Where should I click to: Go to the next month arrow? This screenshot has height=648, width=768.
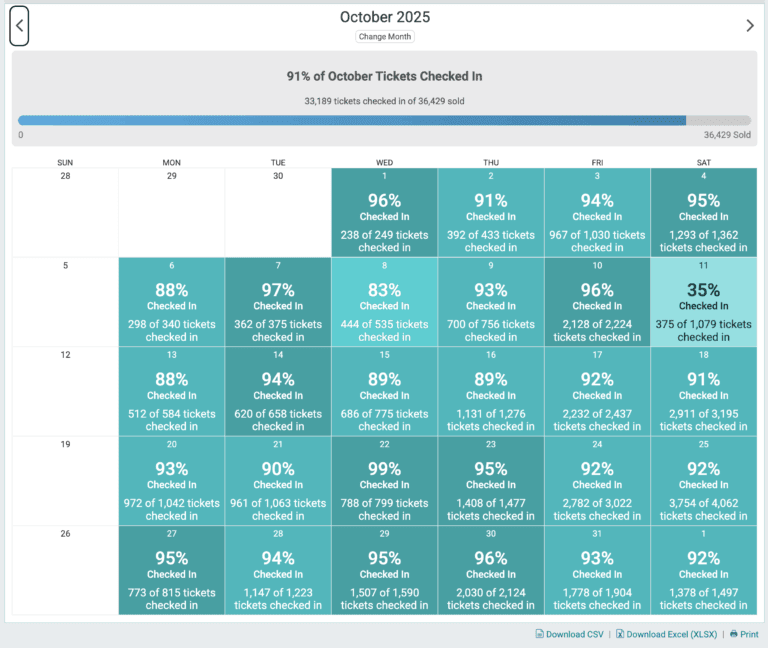tap(750, 26)
